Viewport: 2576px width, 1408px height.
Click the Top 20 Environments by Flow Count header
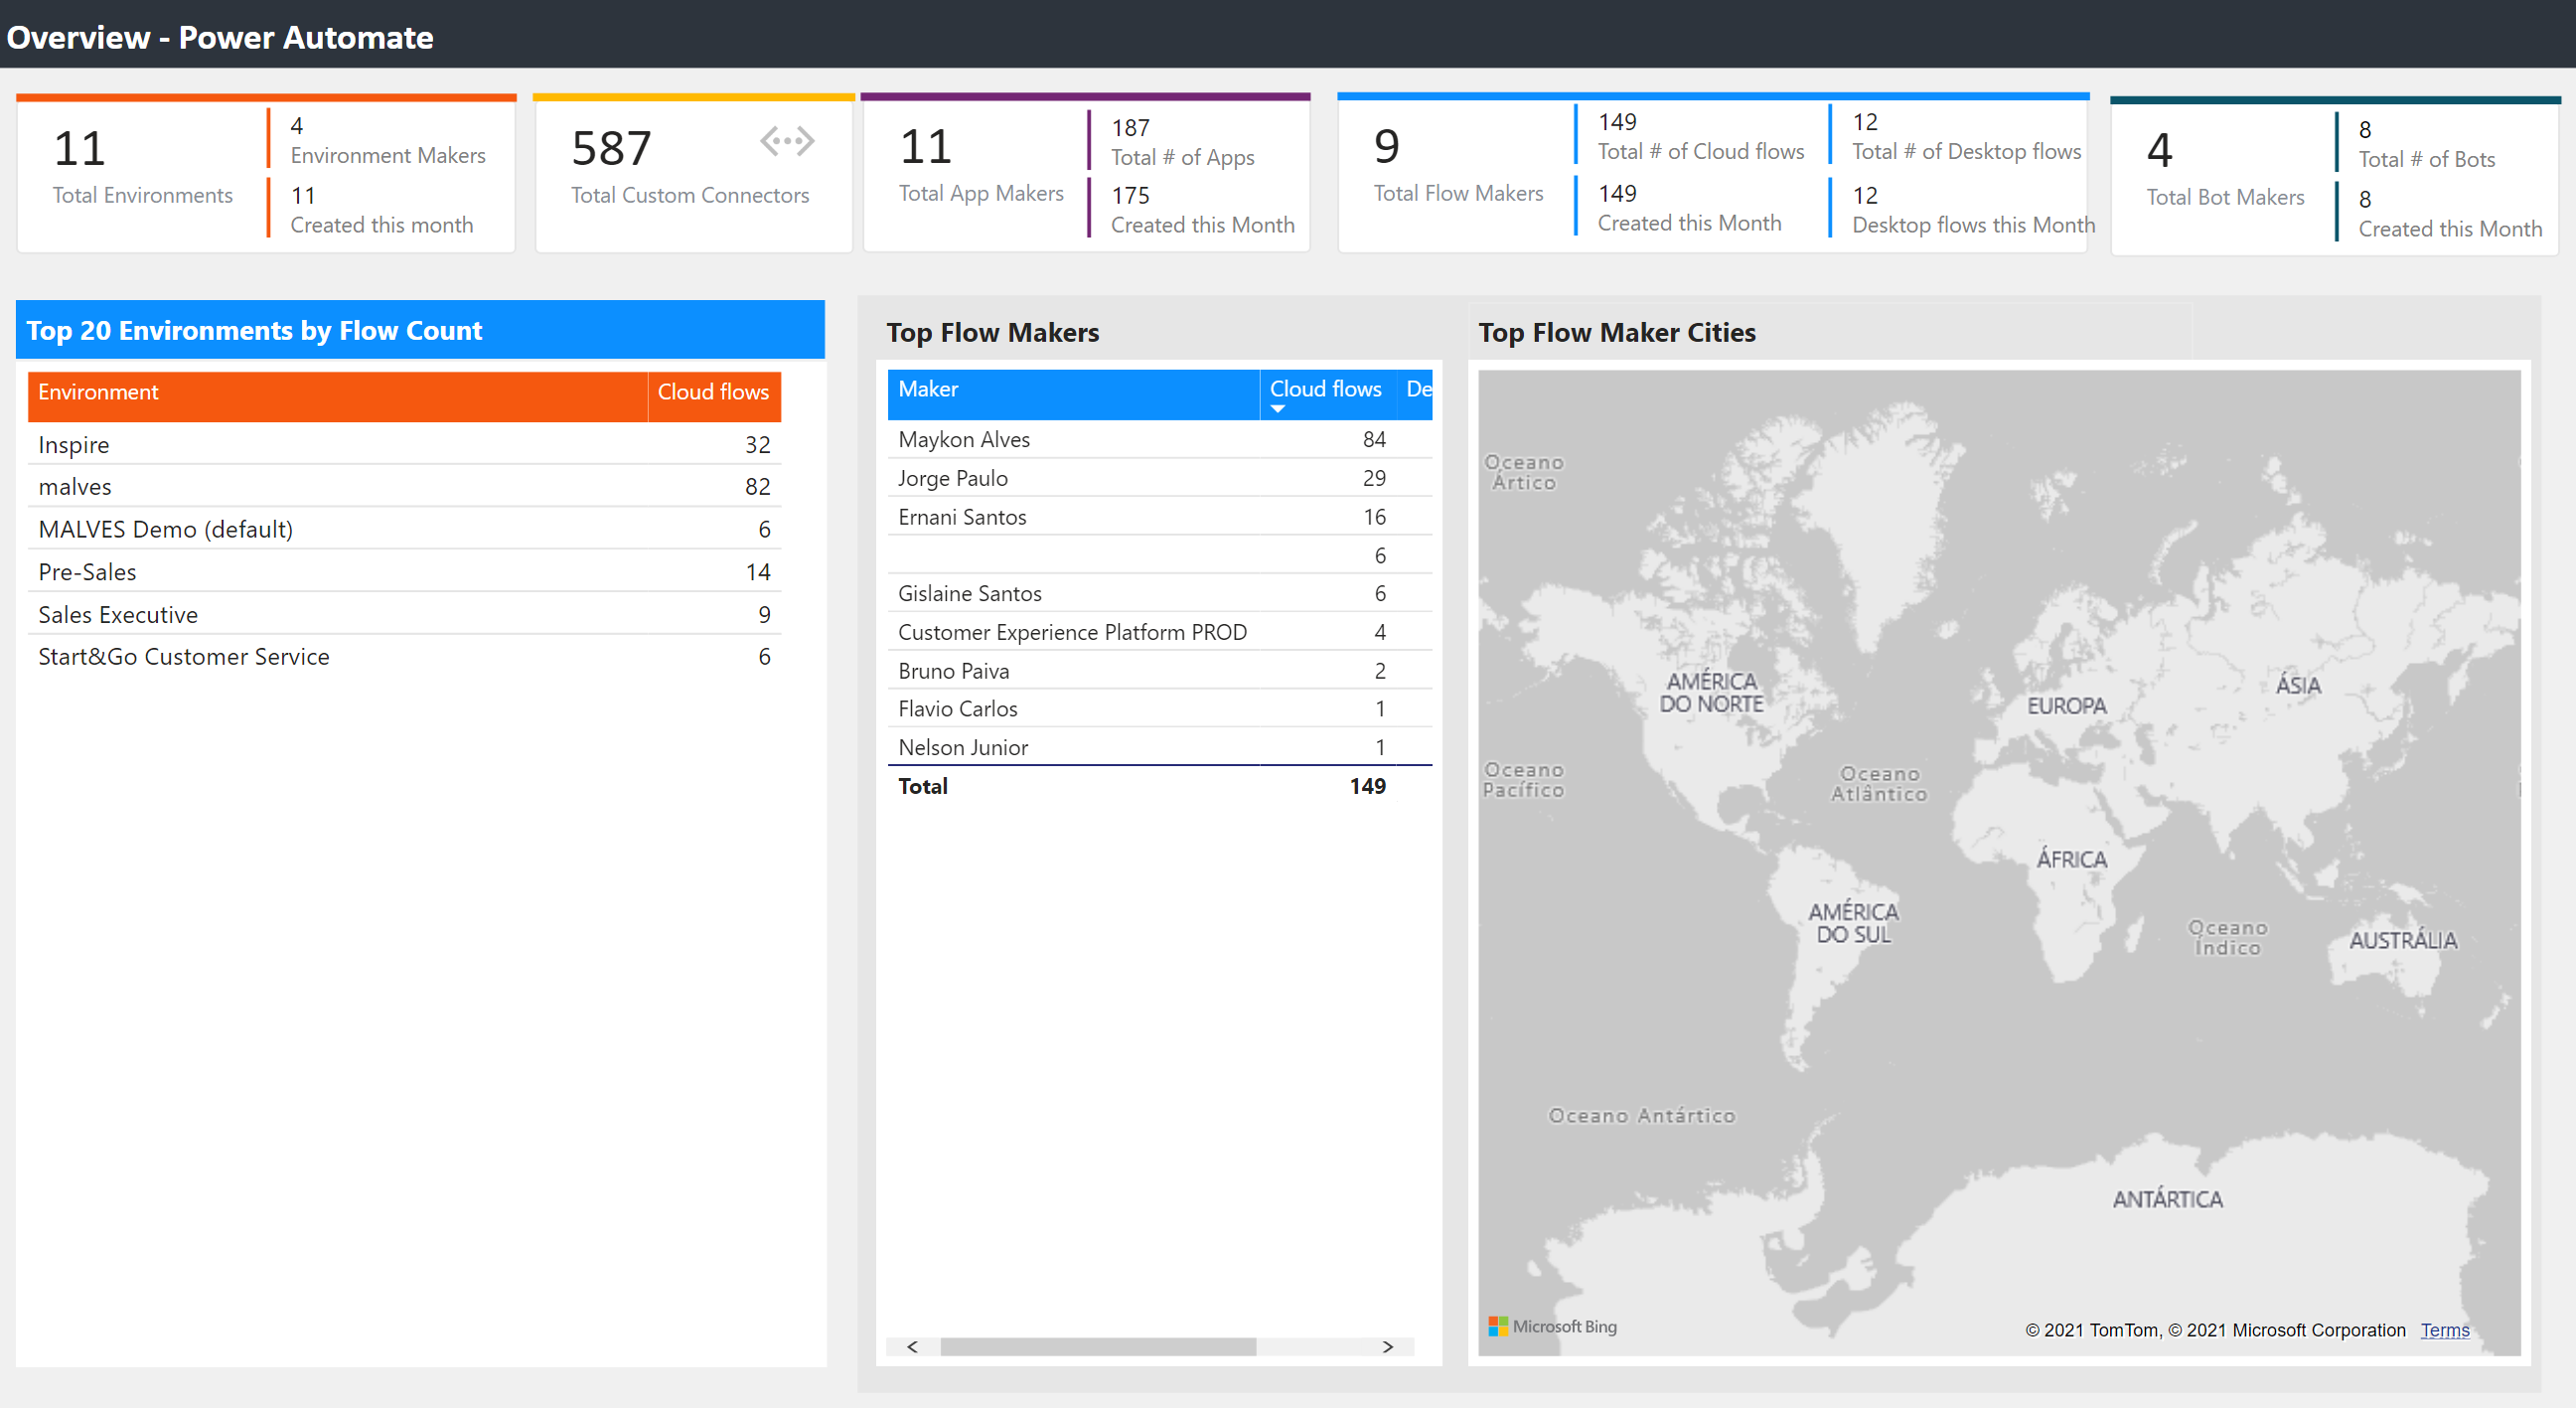point(255,330)
